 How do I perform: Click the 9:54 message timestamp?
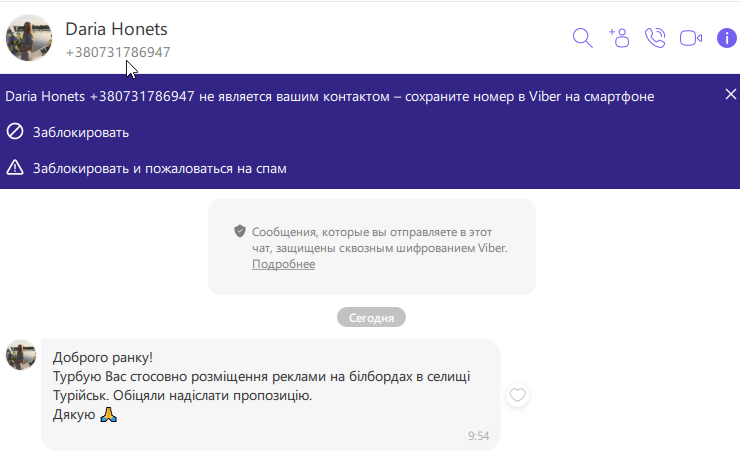coord(479,436)
